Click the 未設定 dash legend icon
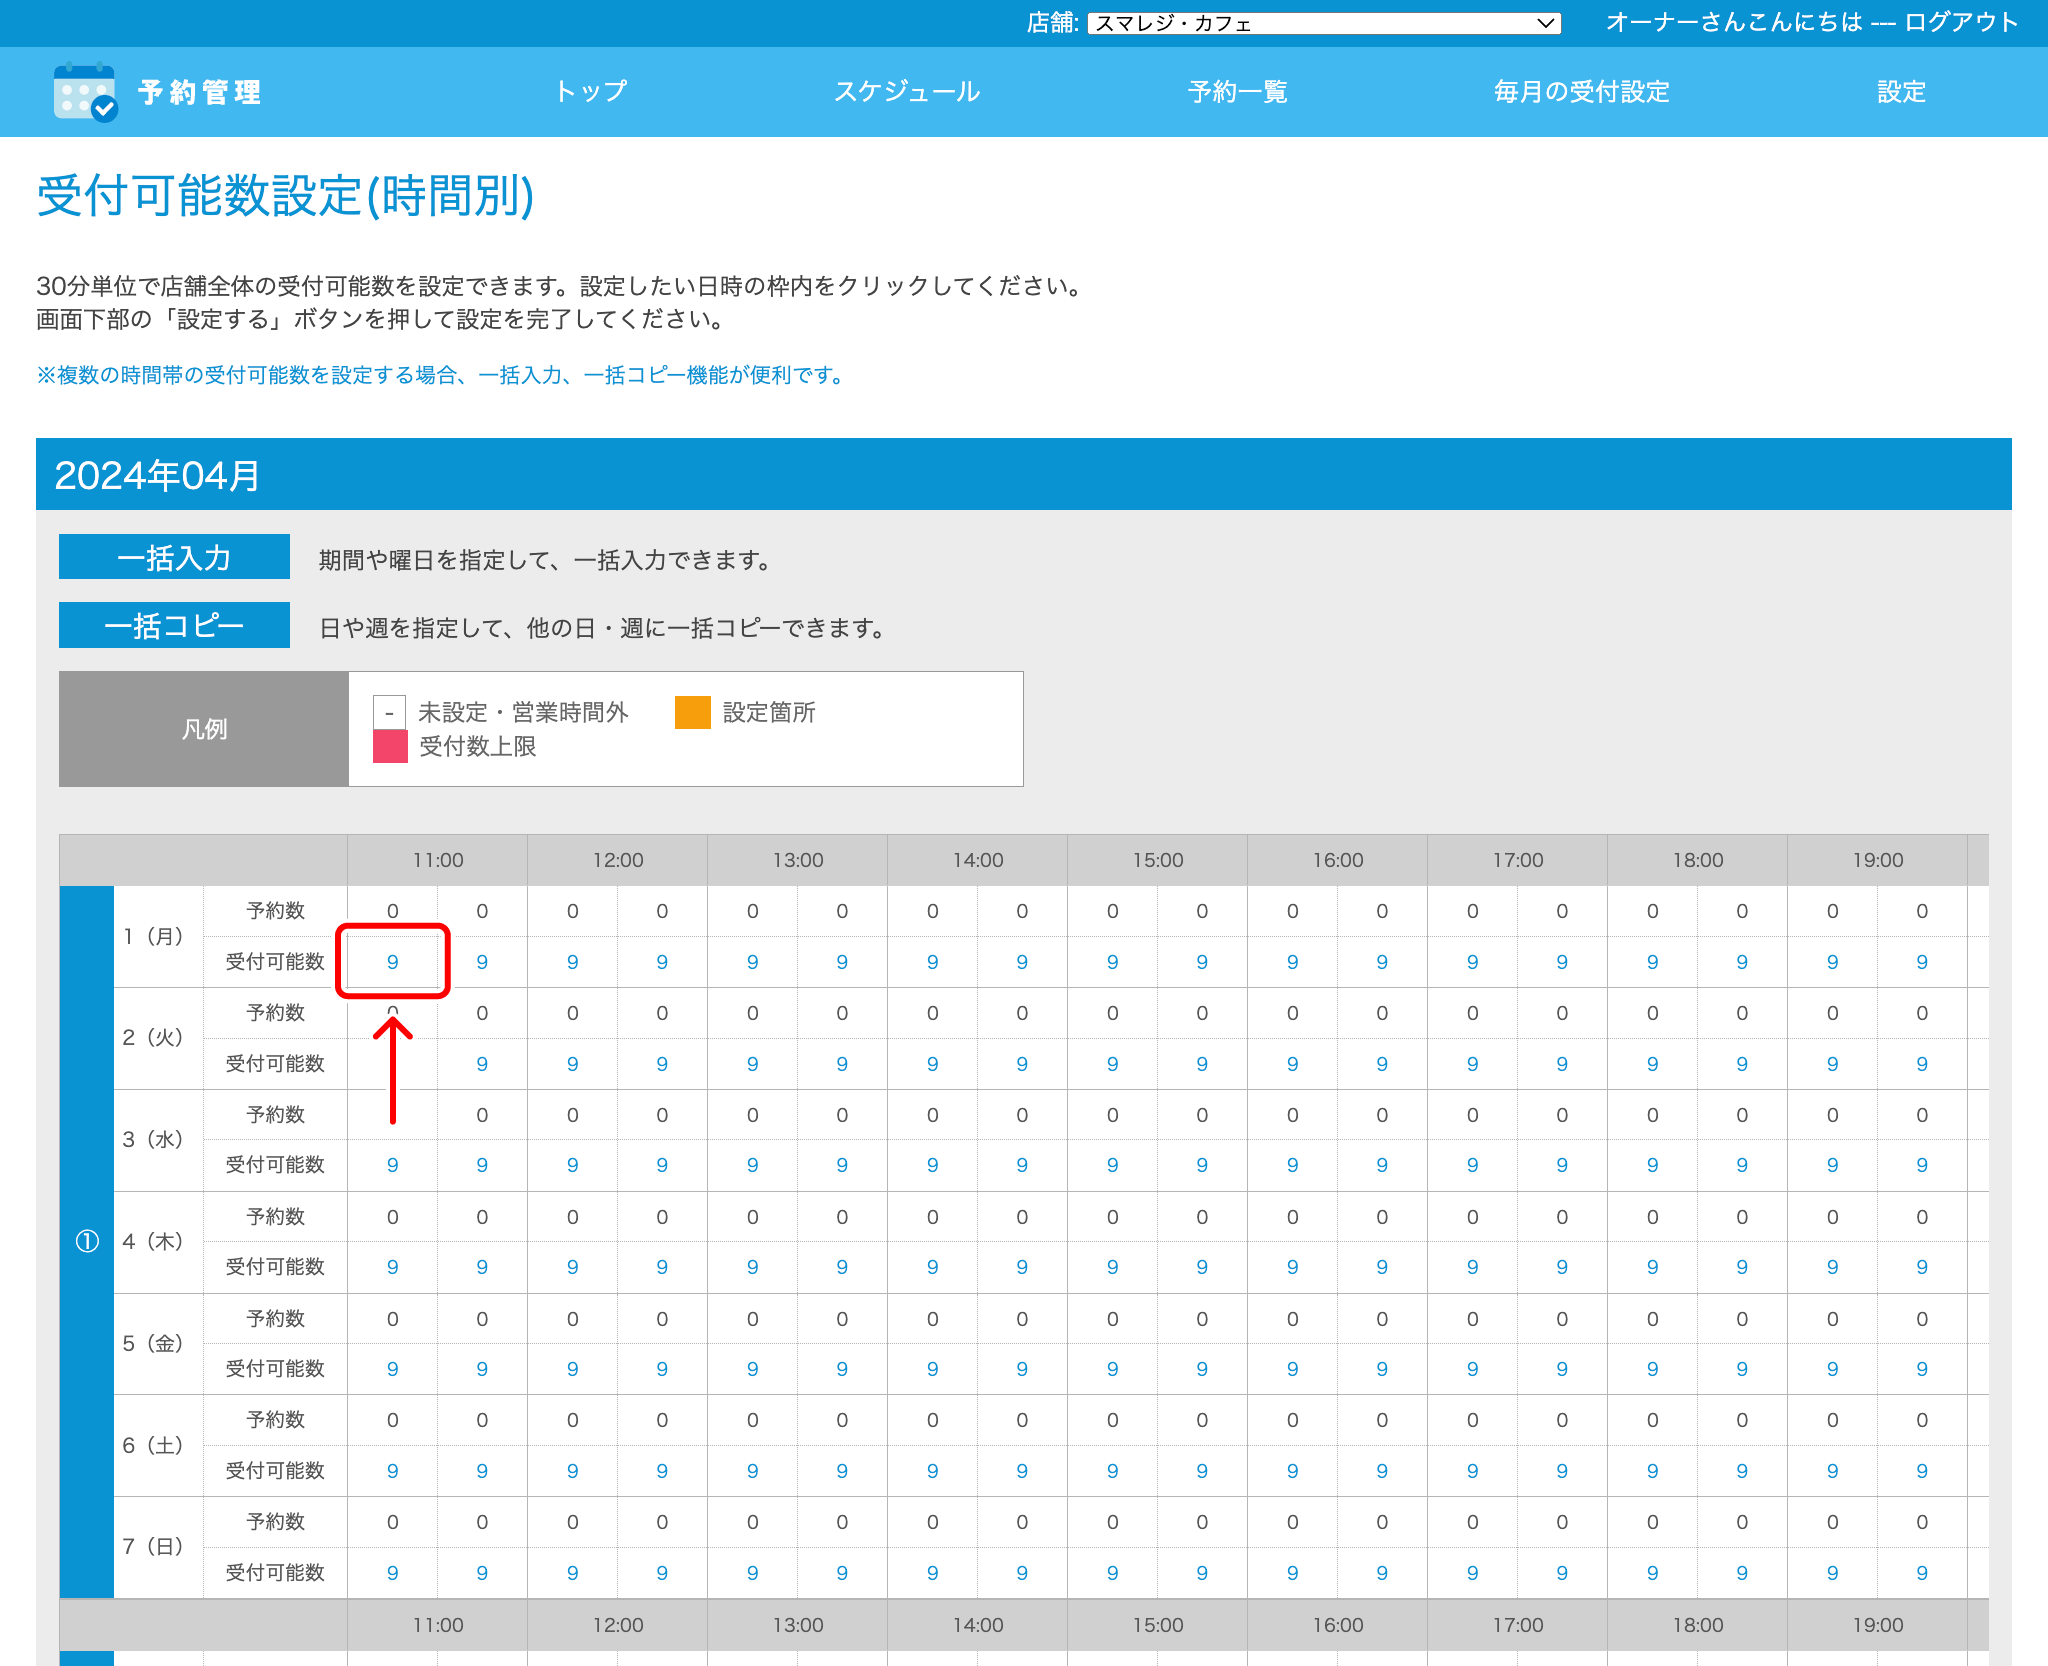The height and width of the screenshot is (1666, 2048). tap(389, 712)
